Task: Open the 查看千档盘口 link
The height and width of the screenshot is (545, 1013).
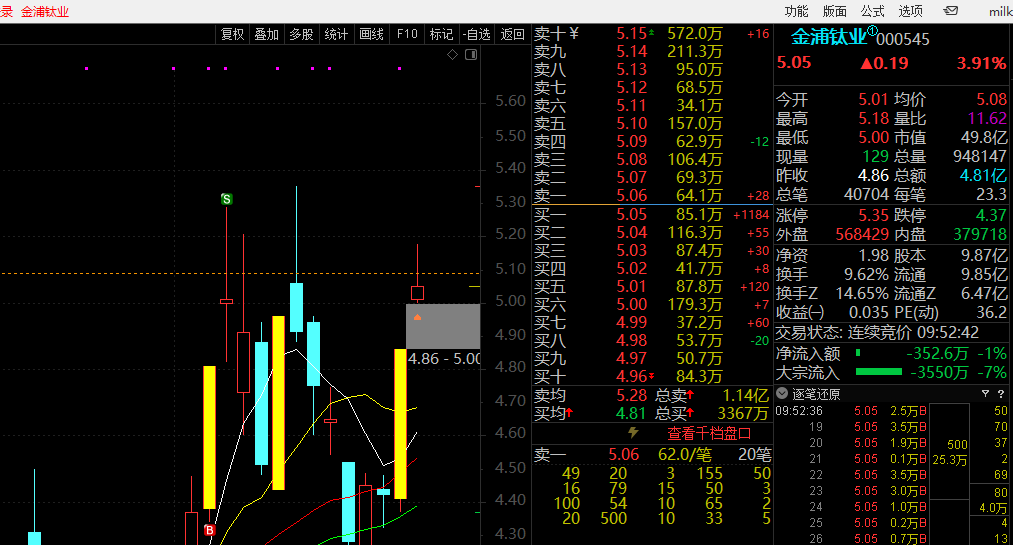Action: (x=709, y=433)
